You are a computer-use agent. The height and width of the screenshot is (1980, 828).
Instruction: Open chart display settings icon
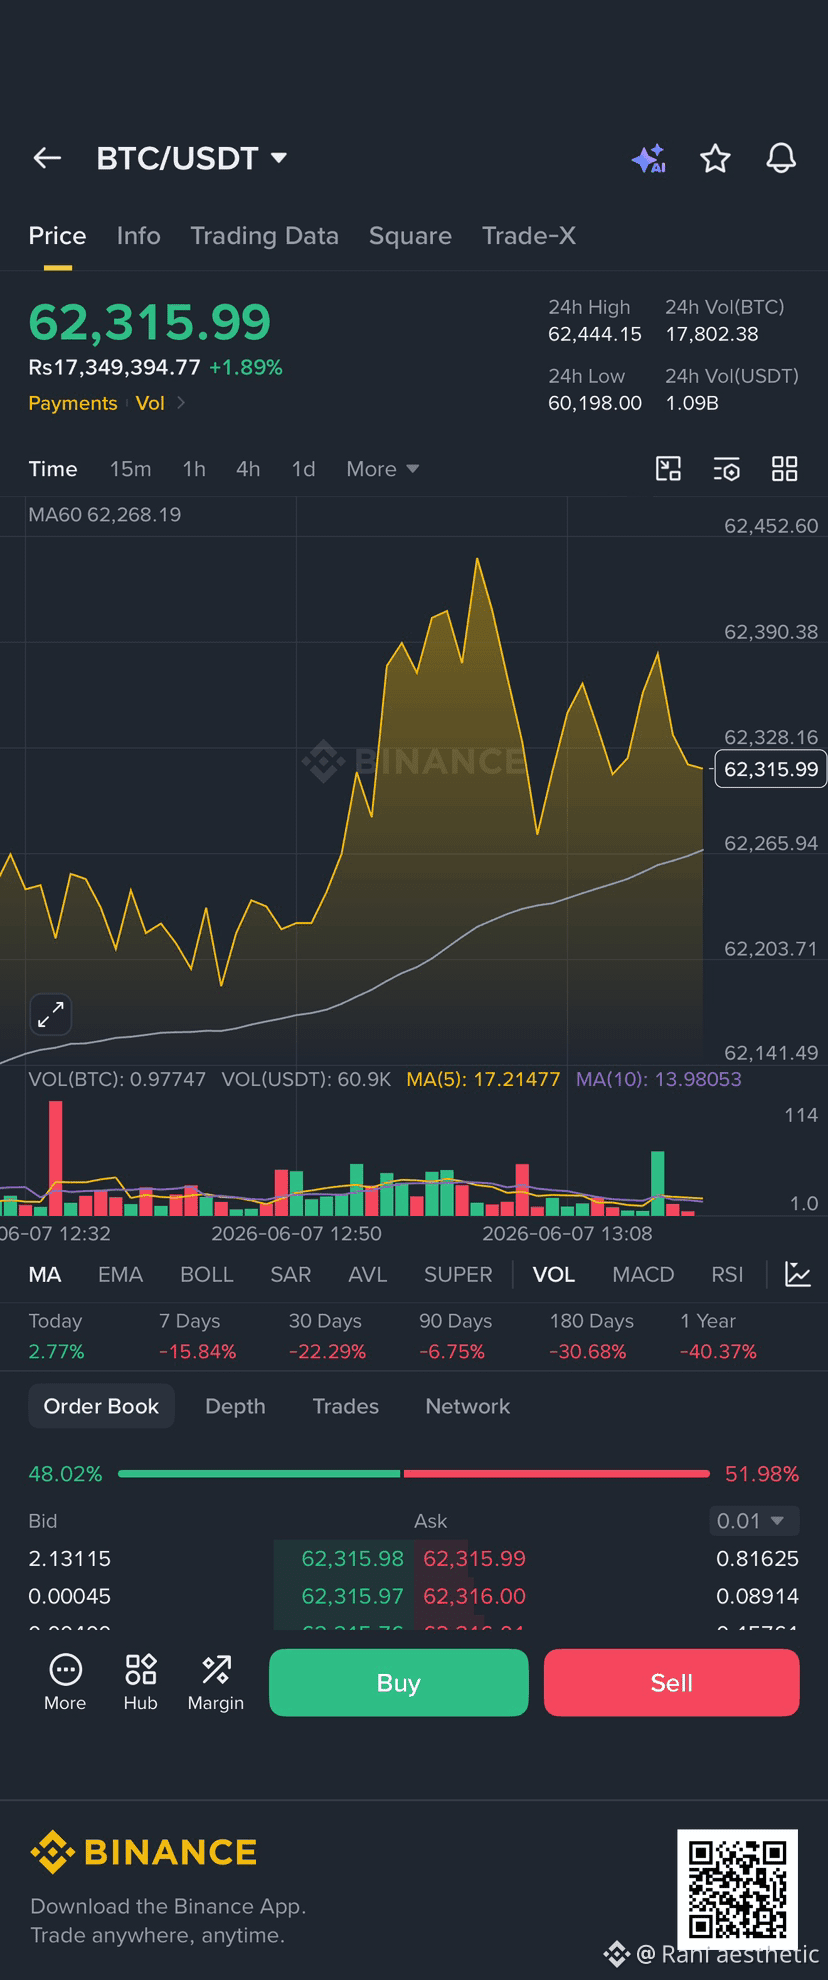pos(726,469)
